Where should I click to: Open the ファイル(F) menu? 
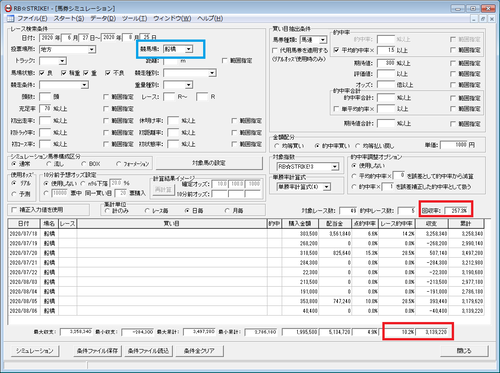32,18
